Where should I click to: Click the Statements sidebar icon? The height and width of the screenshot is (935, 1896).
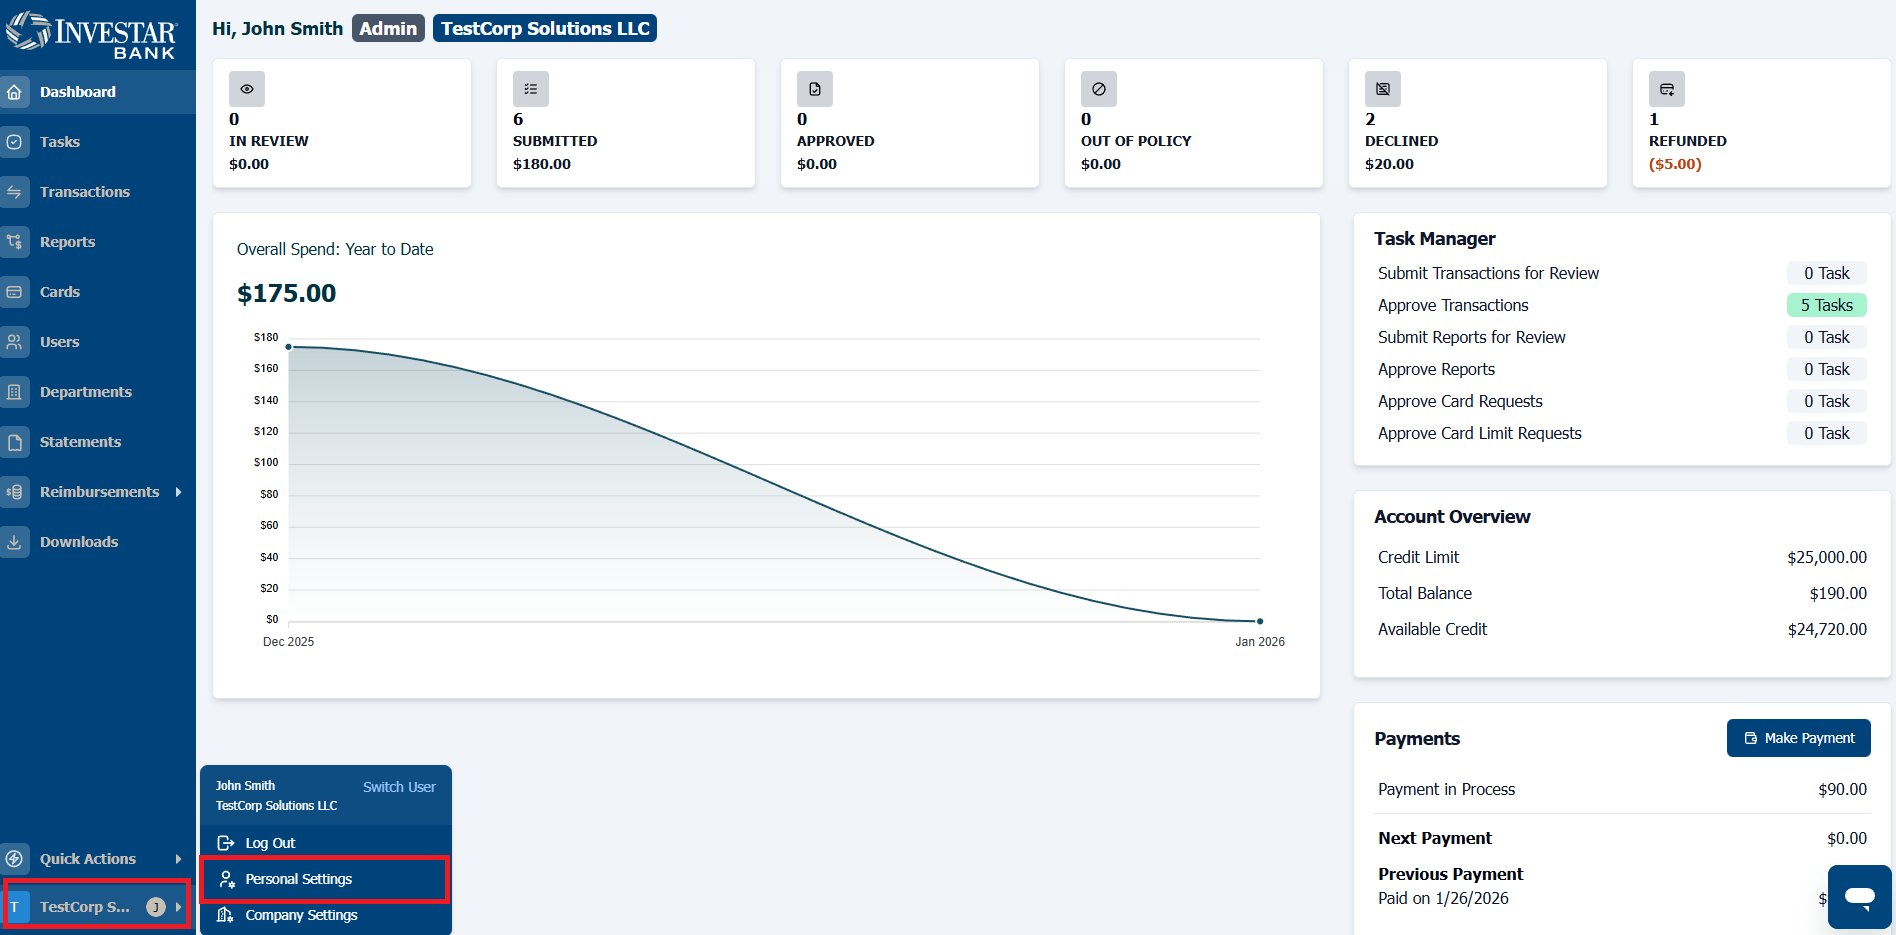(14, 442)
